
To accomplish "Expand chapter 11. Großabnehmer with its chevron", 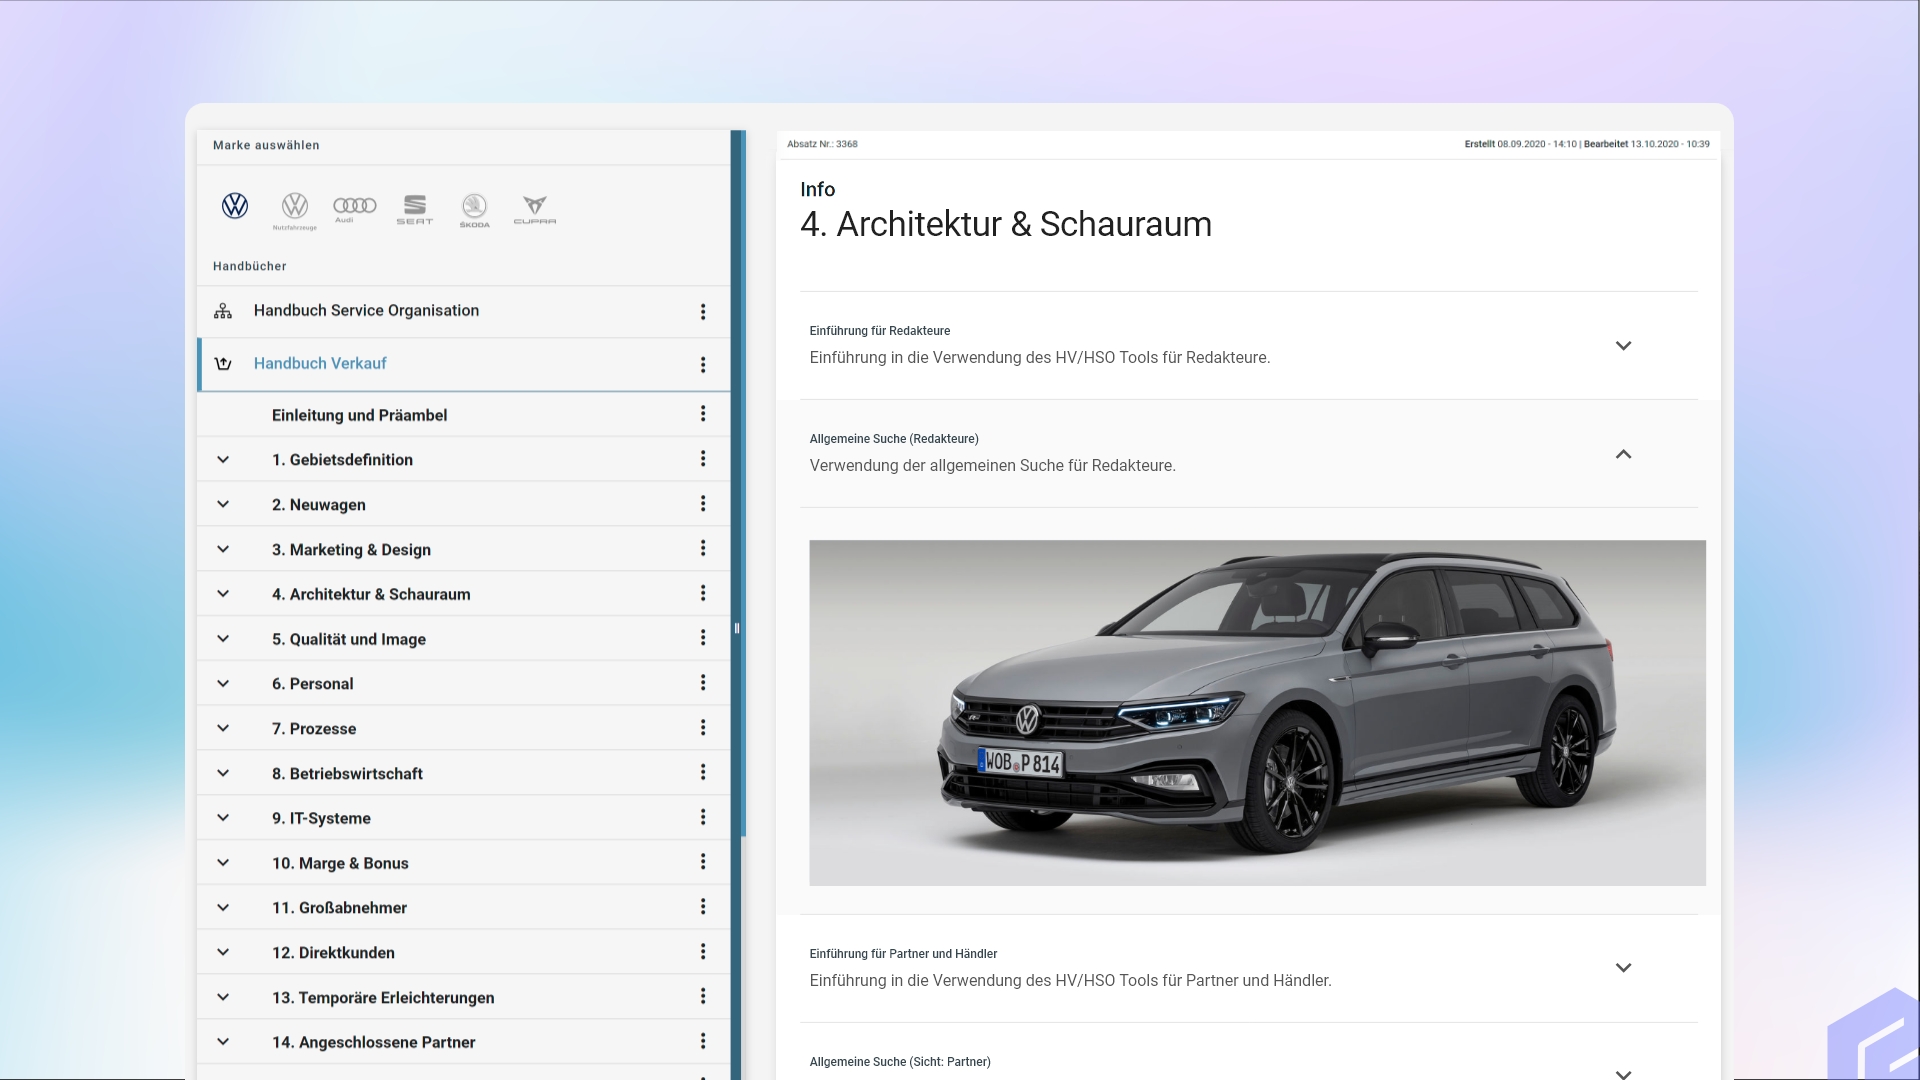I will (223, 908).
